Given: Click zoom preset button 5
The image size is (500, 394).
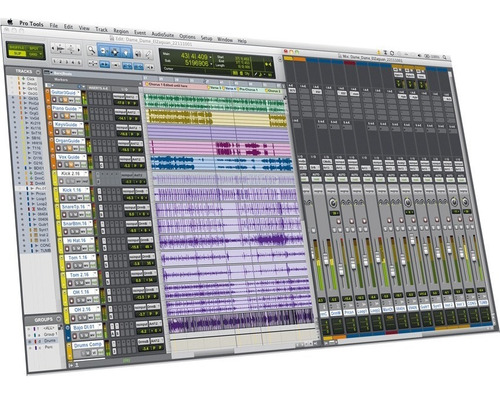Looking at the screenshot, I should click(x=79, y=62).
